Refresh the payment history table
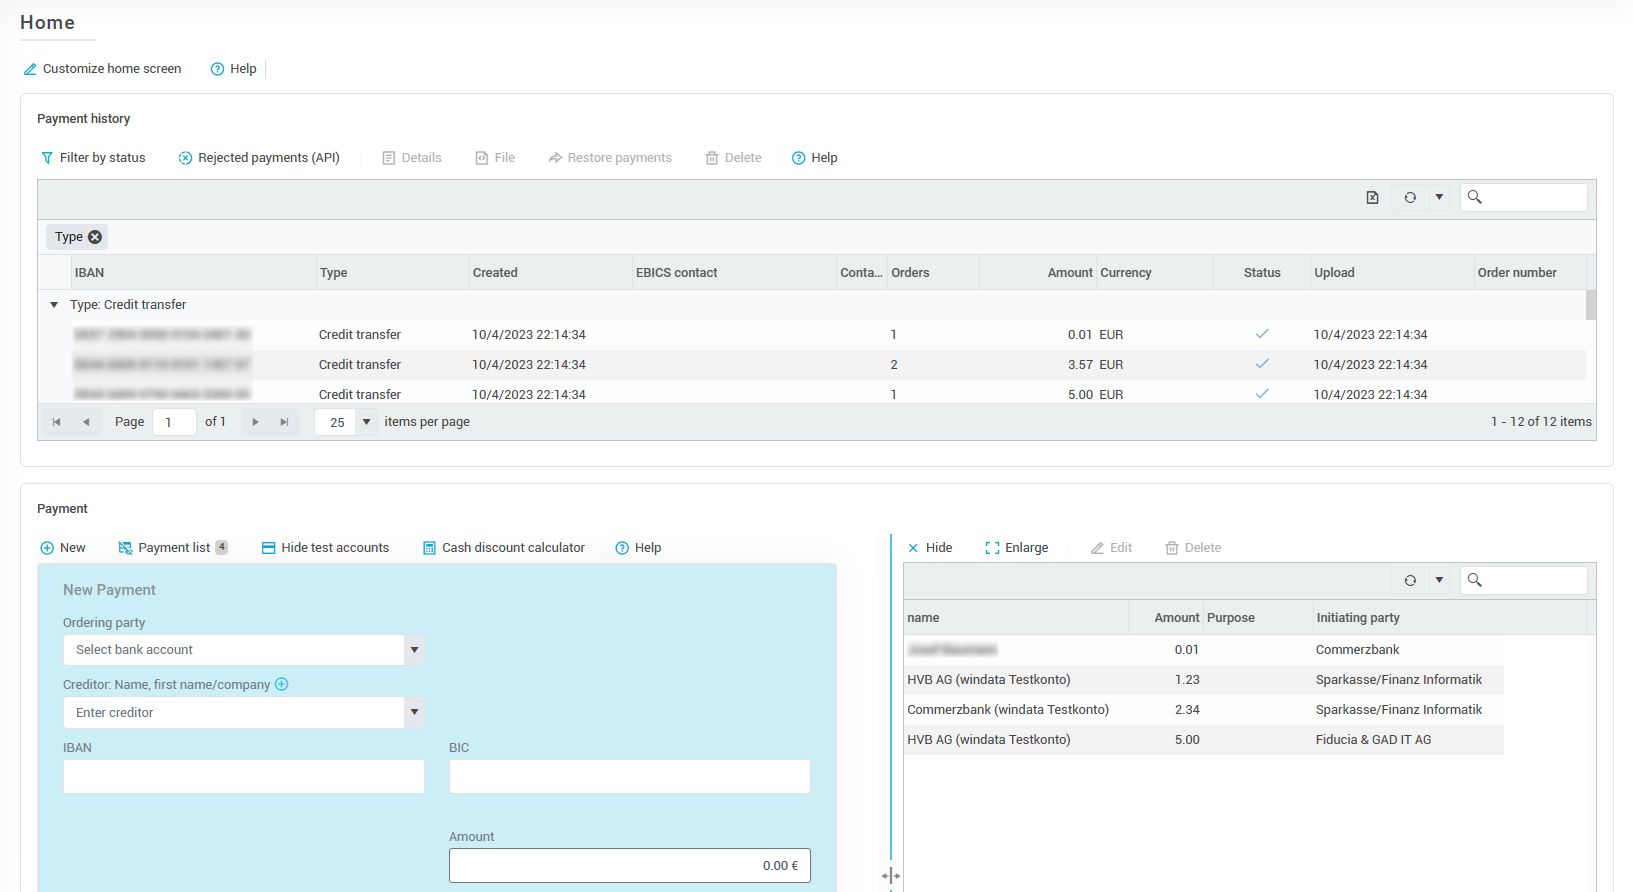 (x=1410, y=198)
